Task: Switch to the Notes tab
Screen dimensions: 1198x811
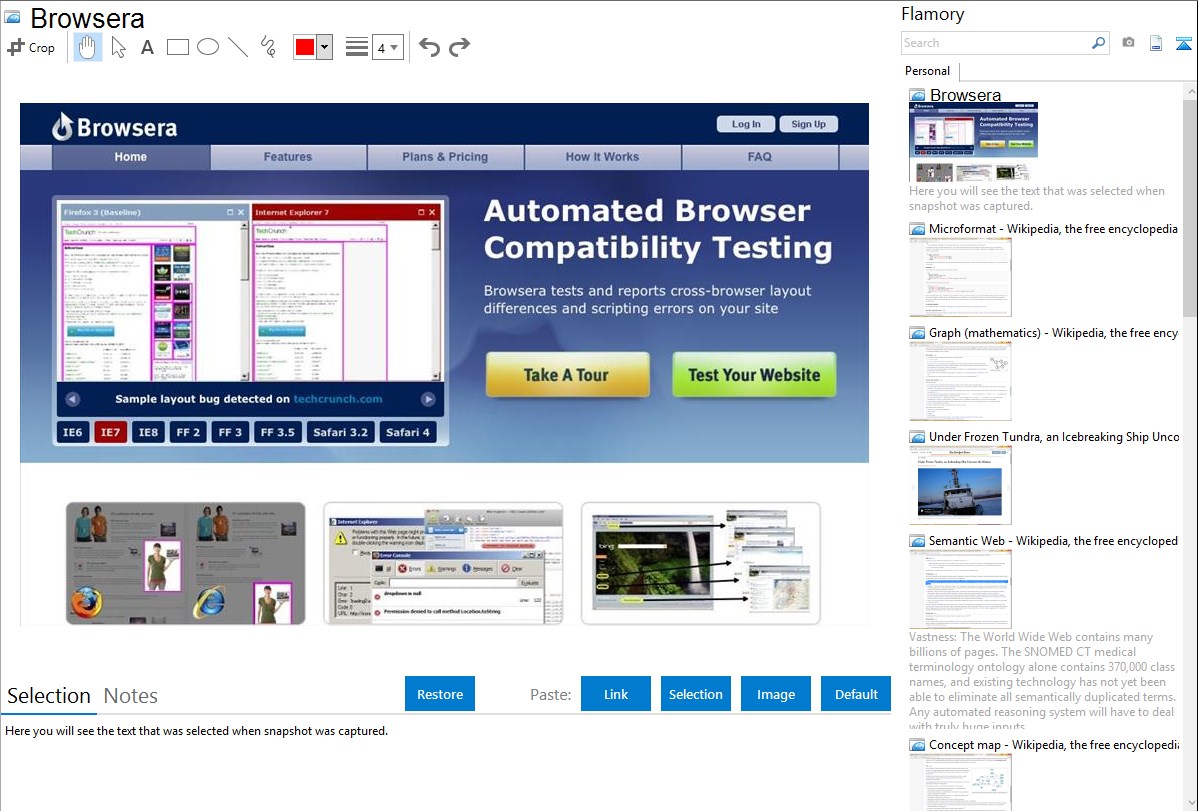Action: (x=131, y=696)
